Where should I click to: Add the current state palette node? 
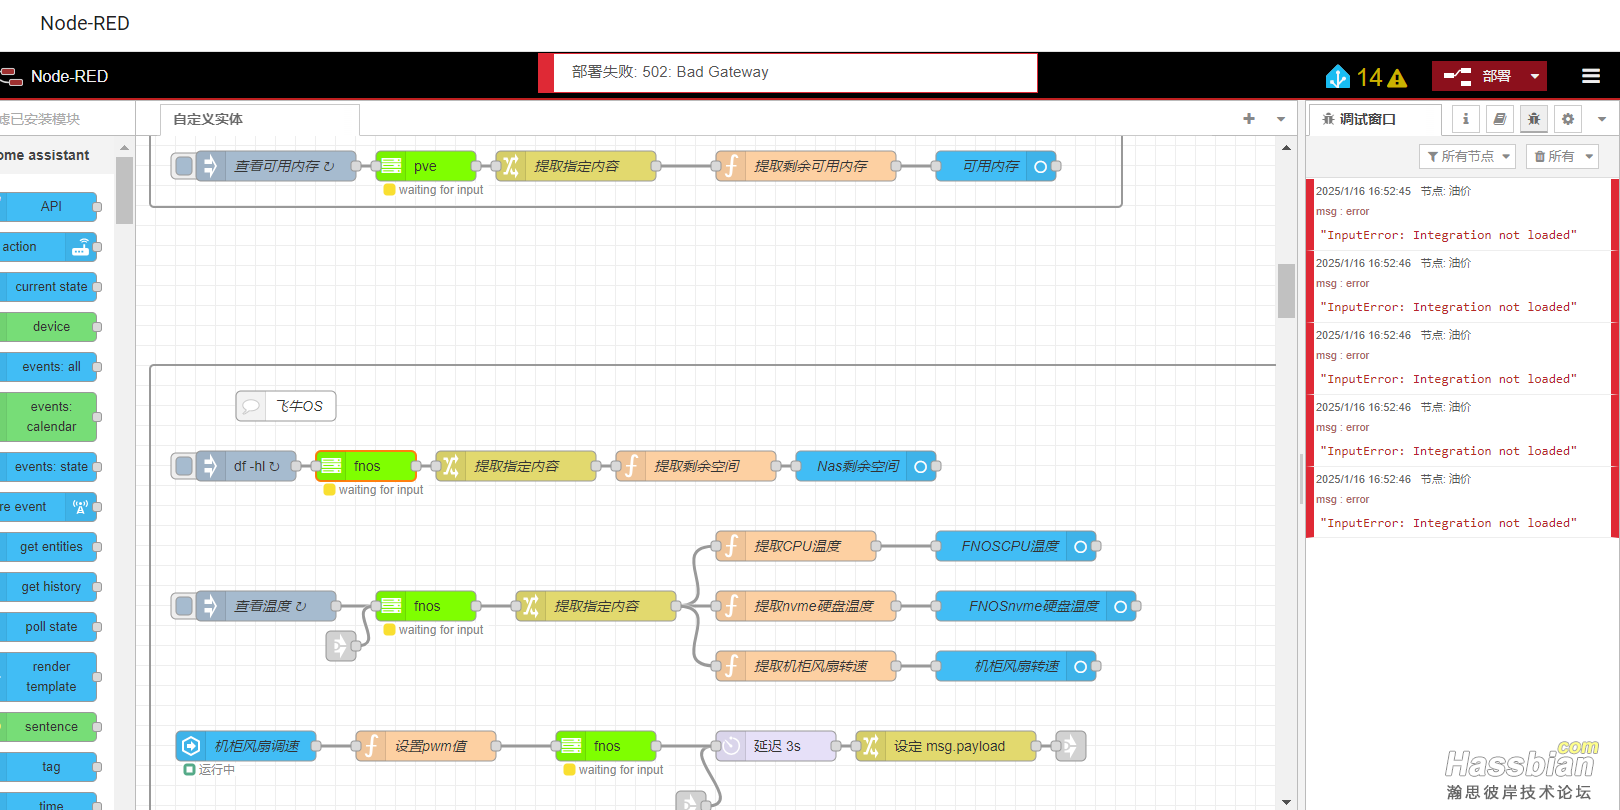[49, 287]
